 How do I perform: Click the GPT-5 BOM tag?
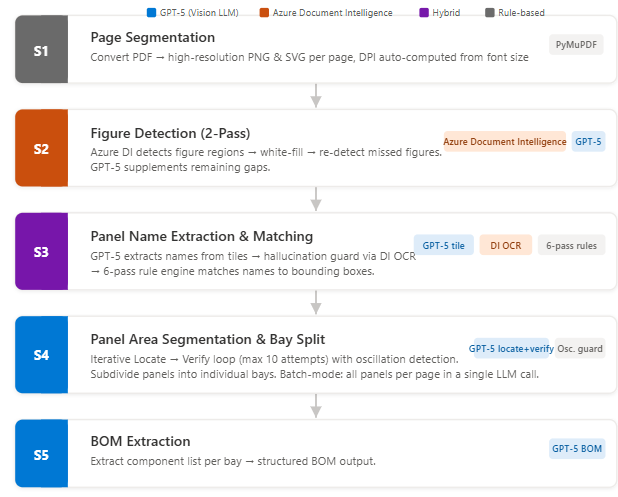tap(577, 448)
